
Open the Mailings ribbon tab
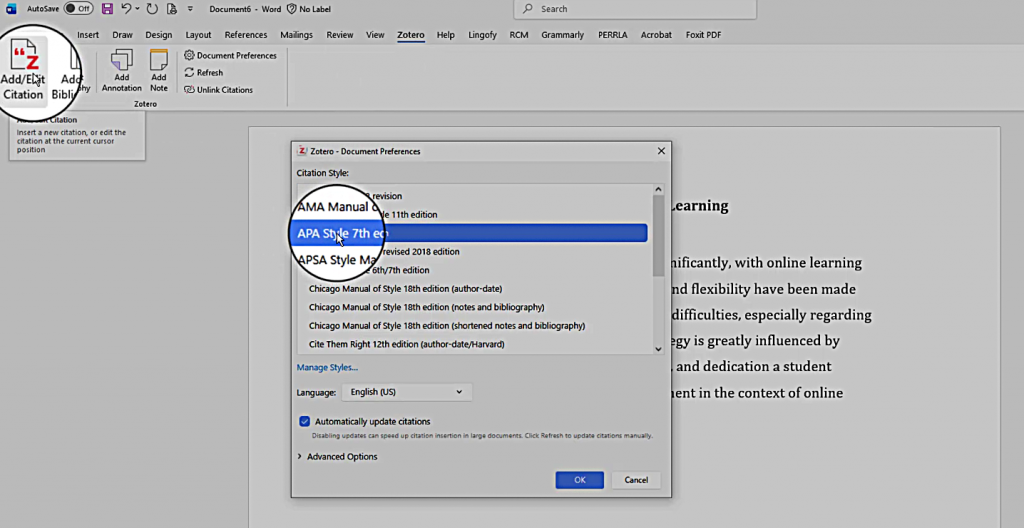[296, 35]
